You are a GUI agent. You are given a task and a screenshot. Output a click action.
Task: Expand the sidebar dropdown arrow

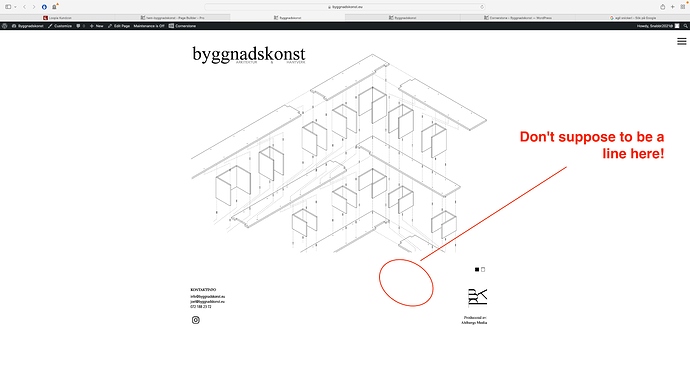[15, 7]
